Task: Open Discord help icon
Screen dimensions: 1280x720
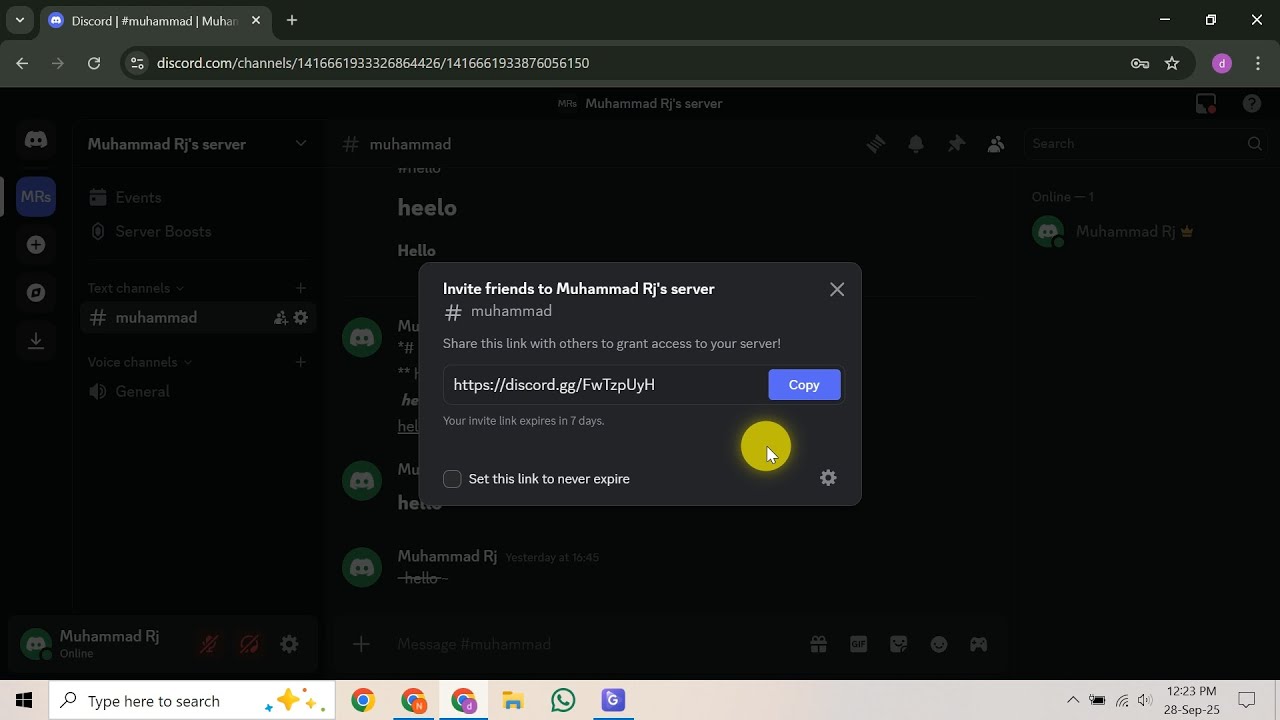Action: pyautogui.click(x=1252, y=104)
